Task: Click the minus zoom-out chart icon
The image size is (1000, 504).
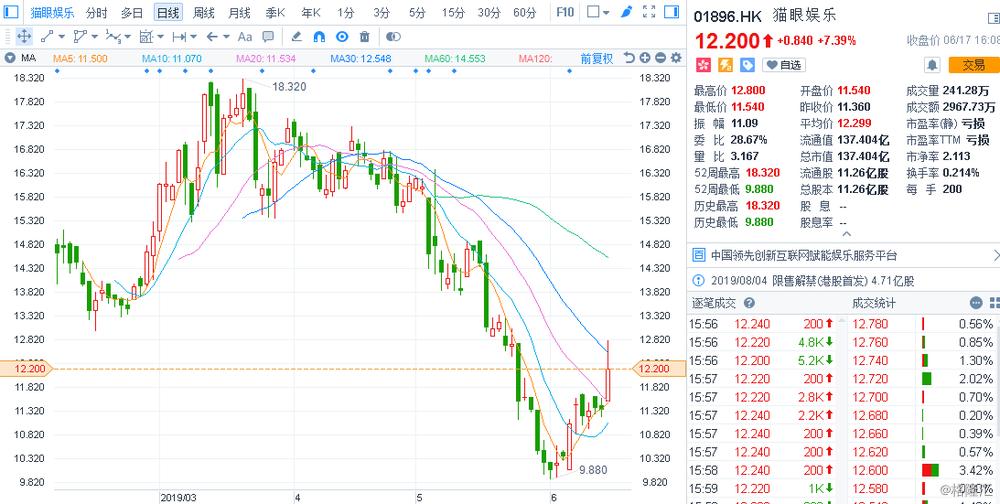Action: [x=660, y=58]
